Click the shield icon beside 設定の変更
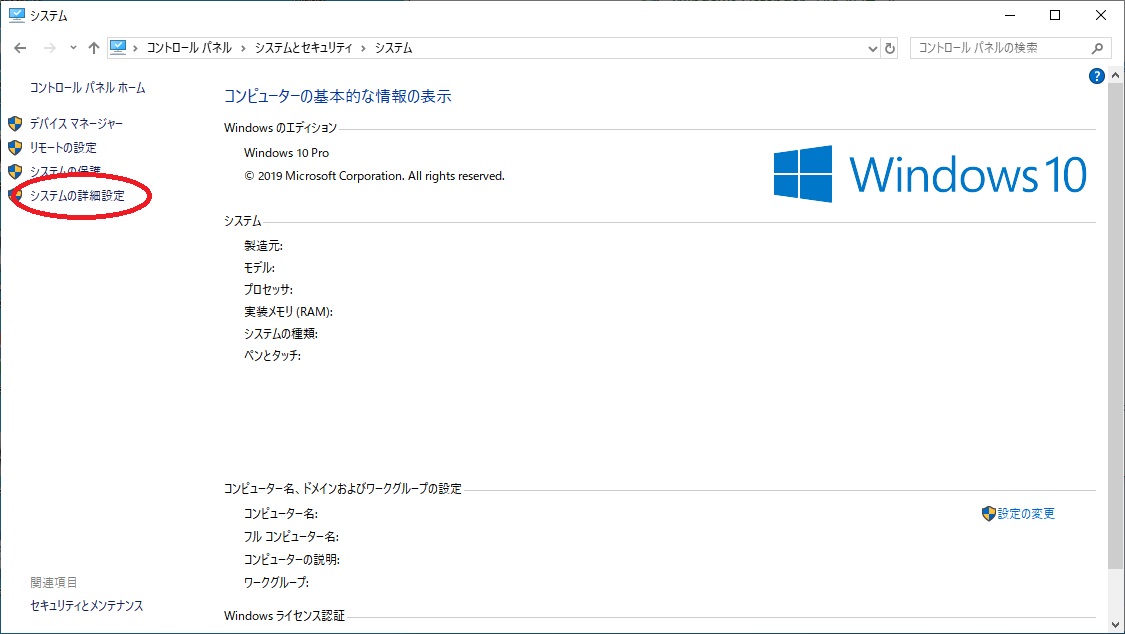 click(x=990, y=513)
